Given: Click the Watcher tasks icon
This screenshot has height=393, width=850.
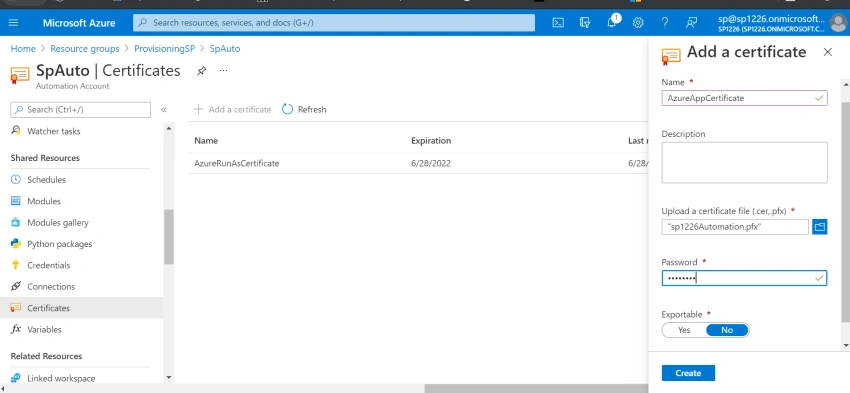Looking at the screenshot, I should (16, 131).
